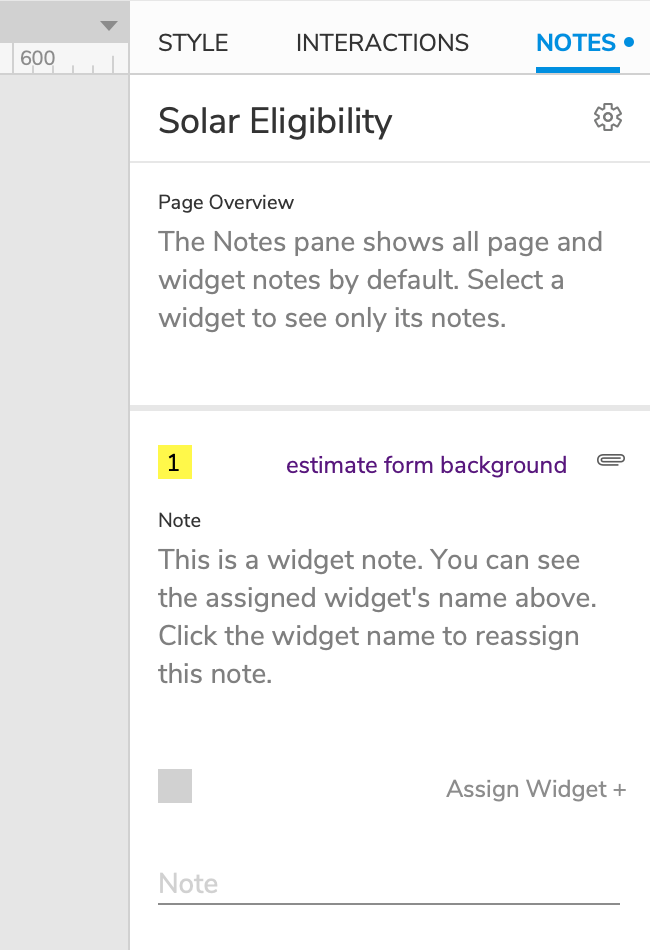Switch to the STYLE tab

[x=193, y=43]
